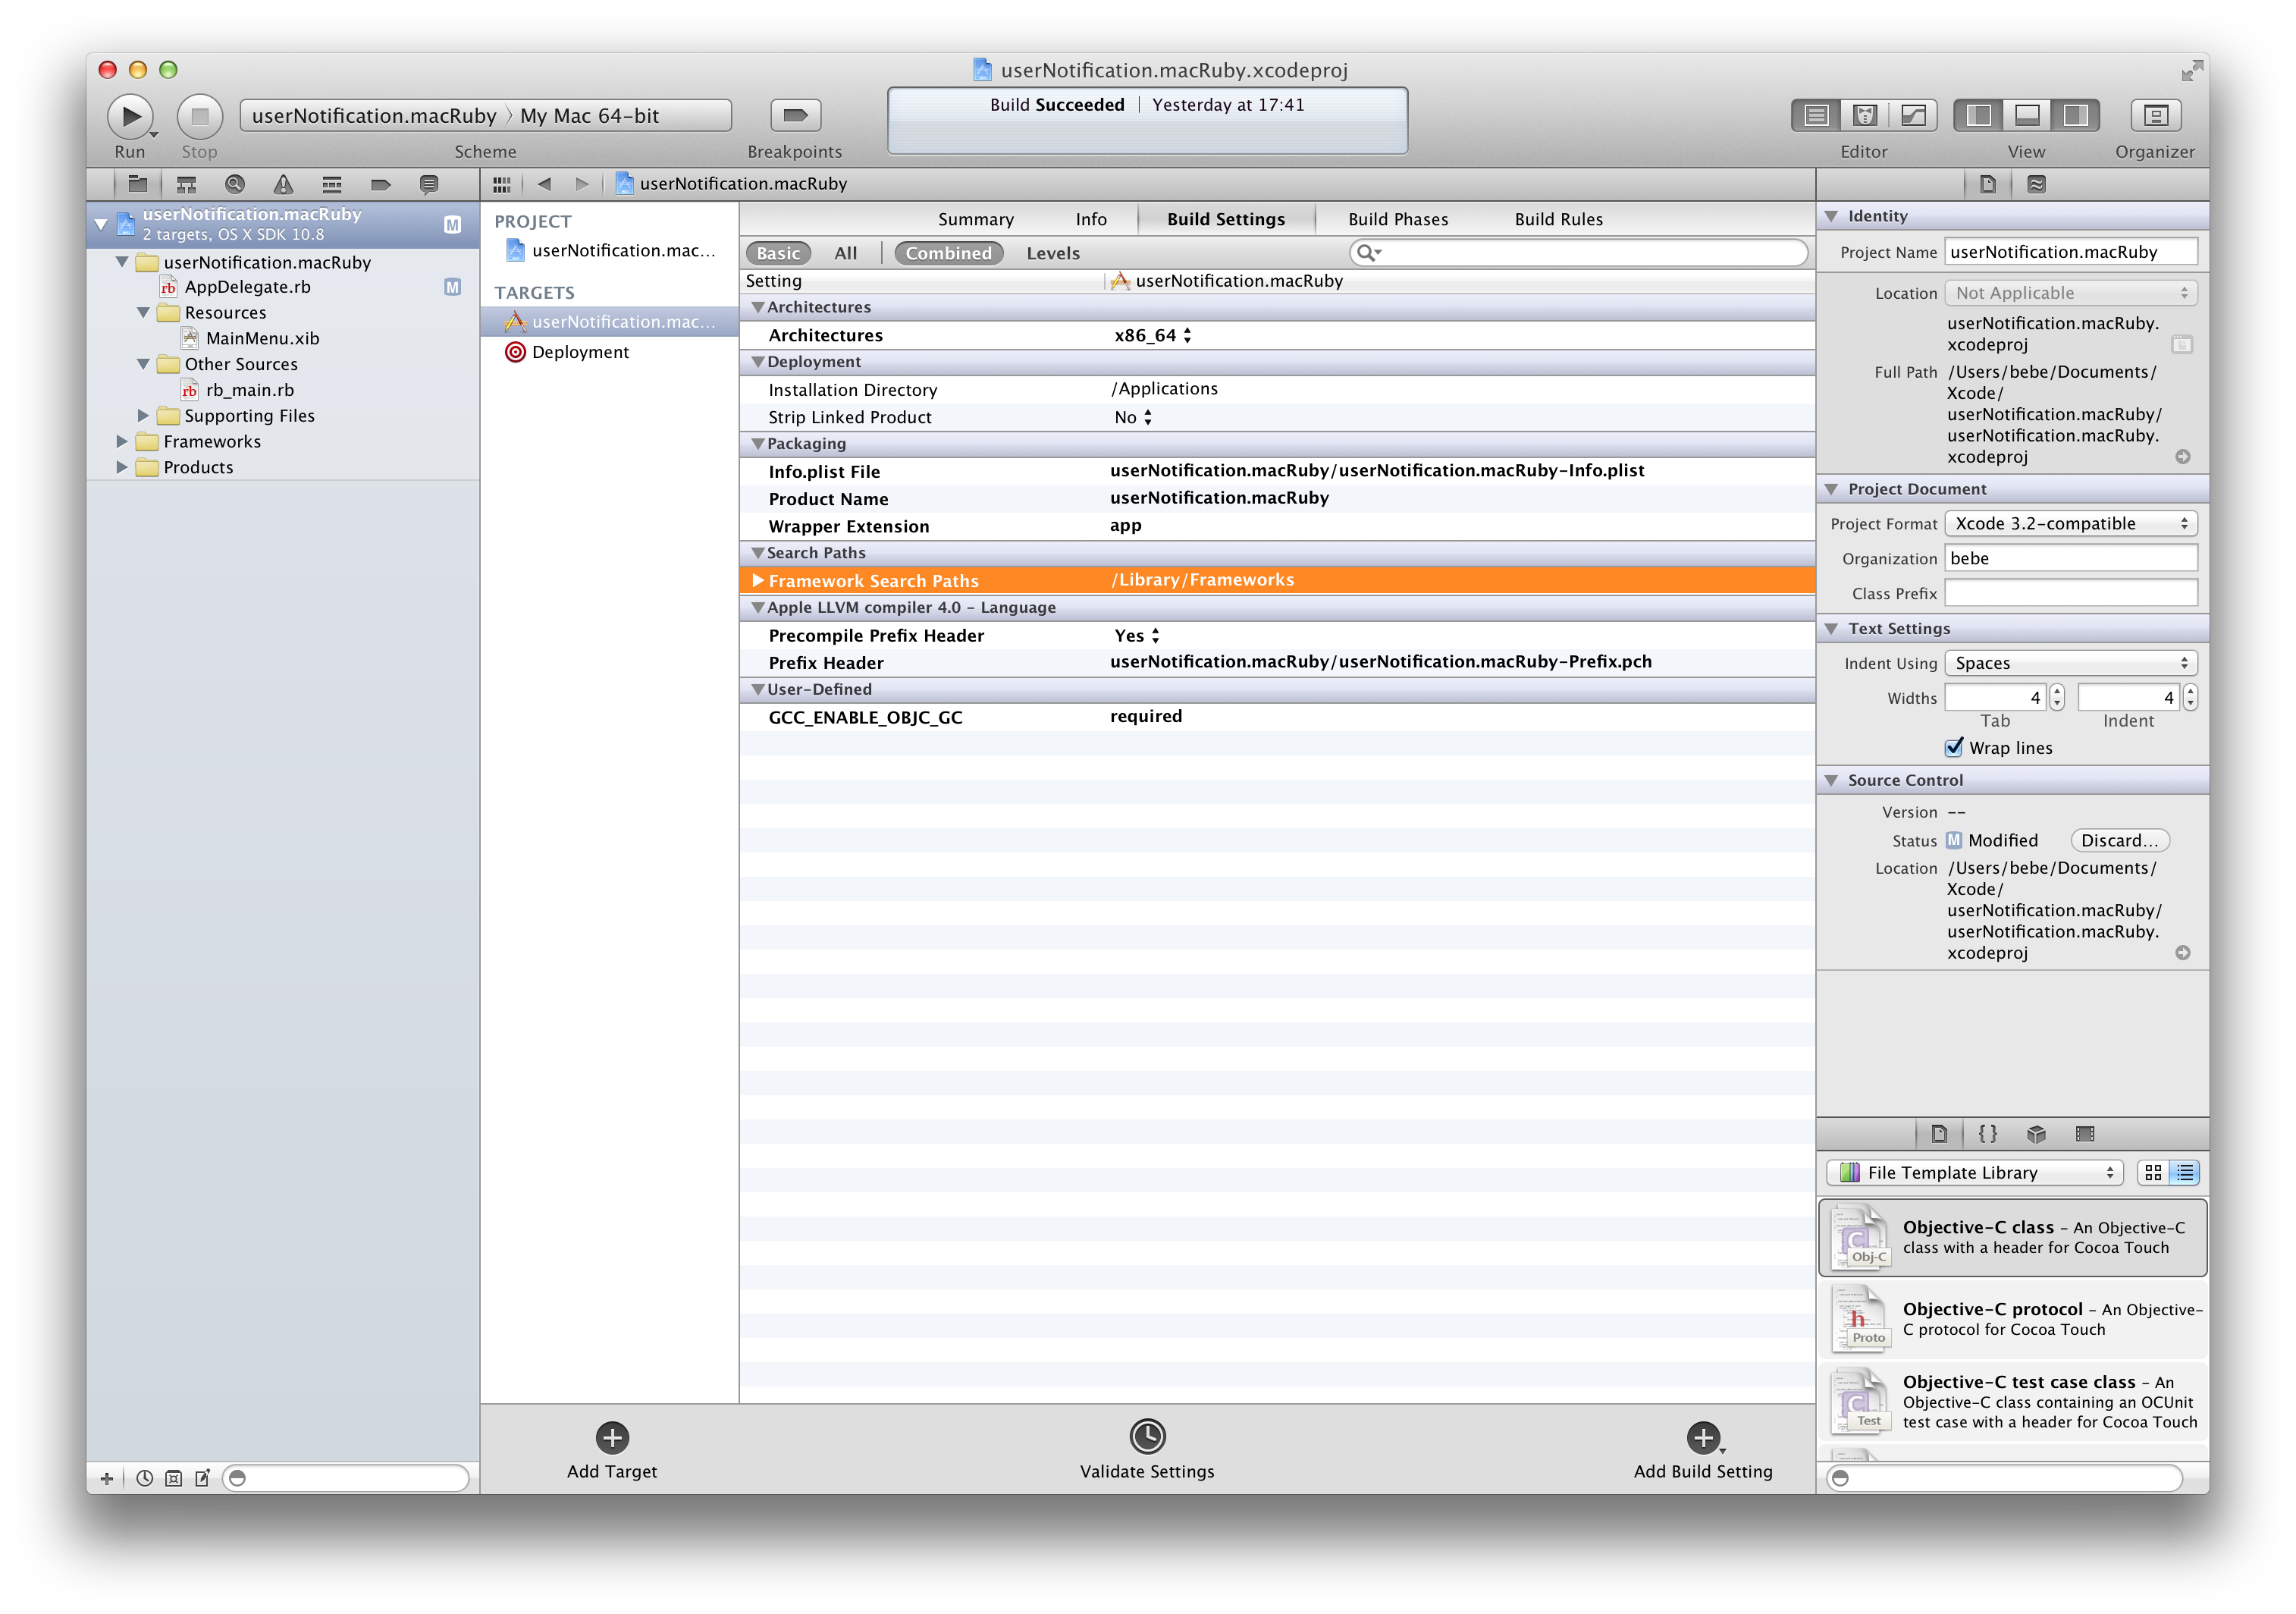Open the related files grid menu
Screen dimensions: 2296x1614
tap(502, 184)
